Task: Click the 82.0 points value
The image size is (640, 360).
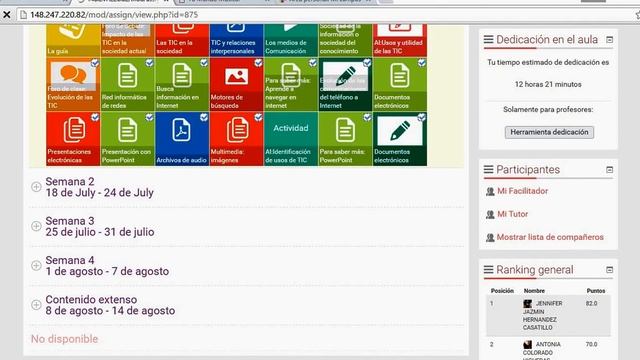Action: click(x=591, y=304)
